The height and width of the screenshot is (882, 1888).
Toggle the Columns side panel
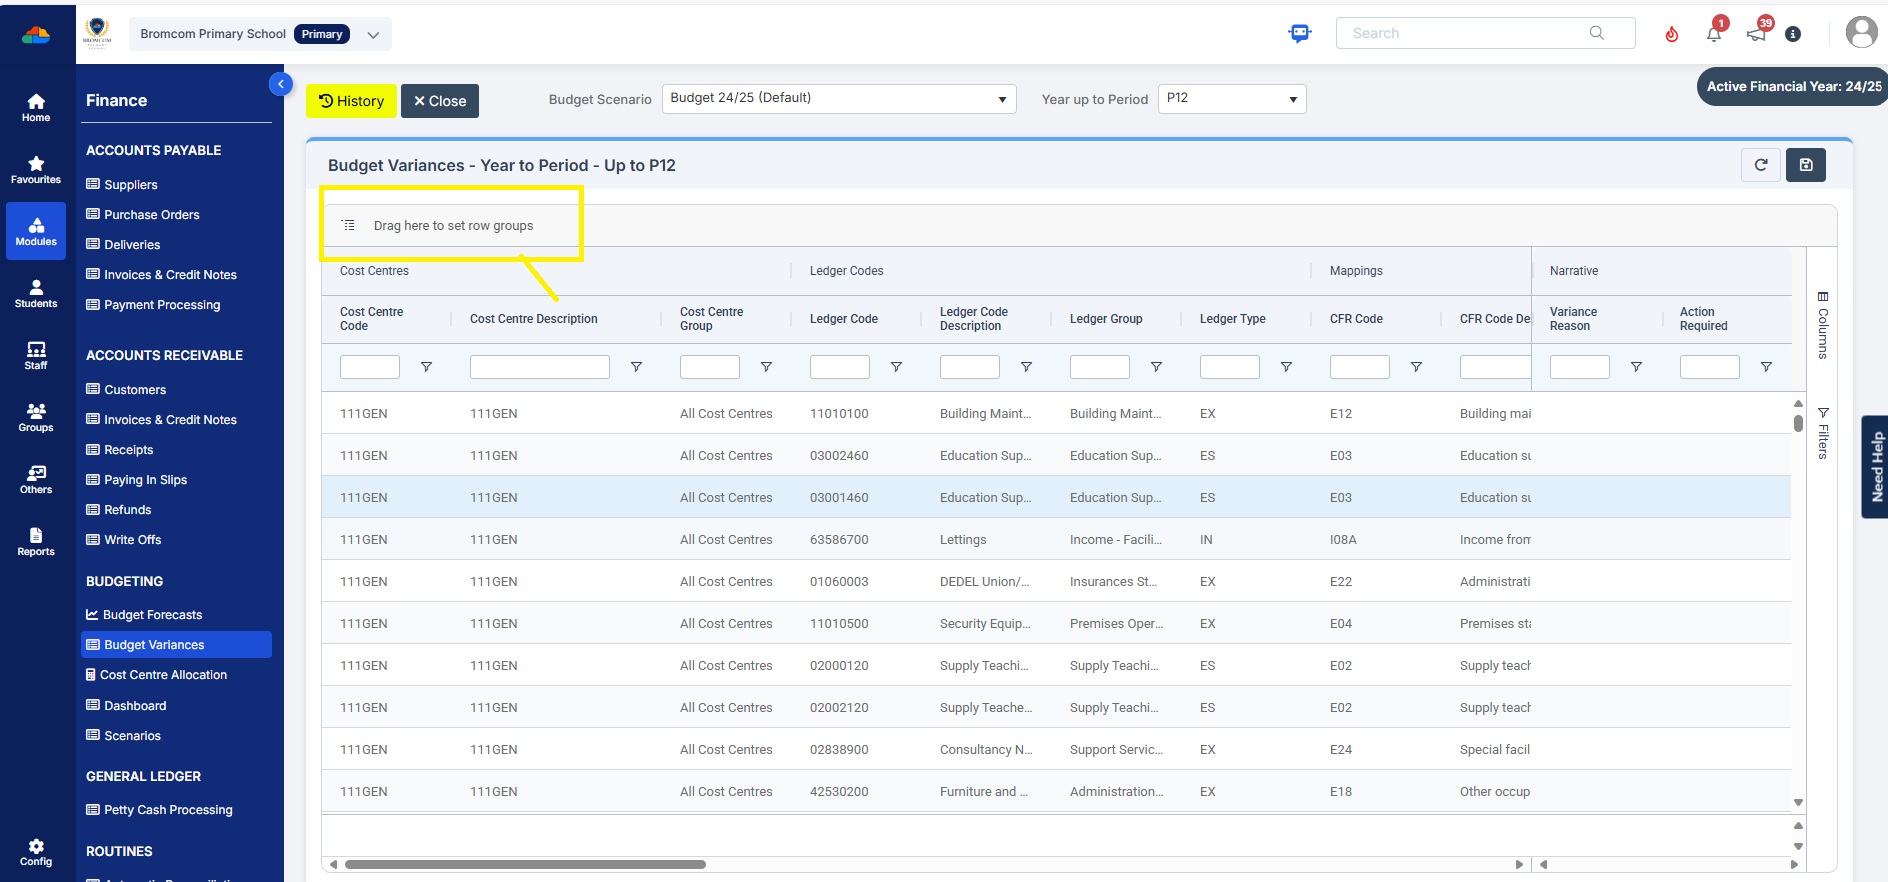(x=1823, y=325)
